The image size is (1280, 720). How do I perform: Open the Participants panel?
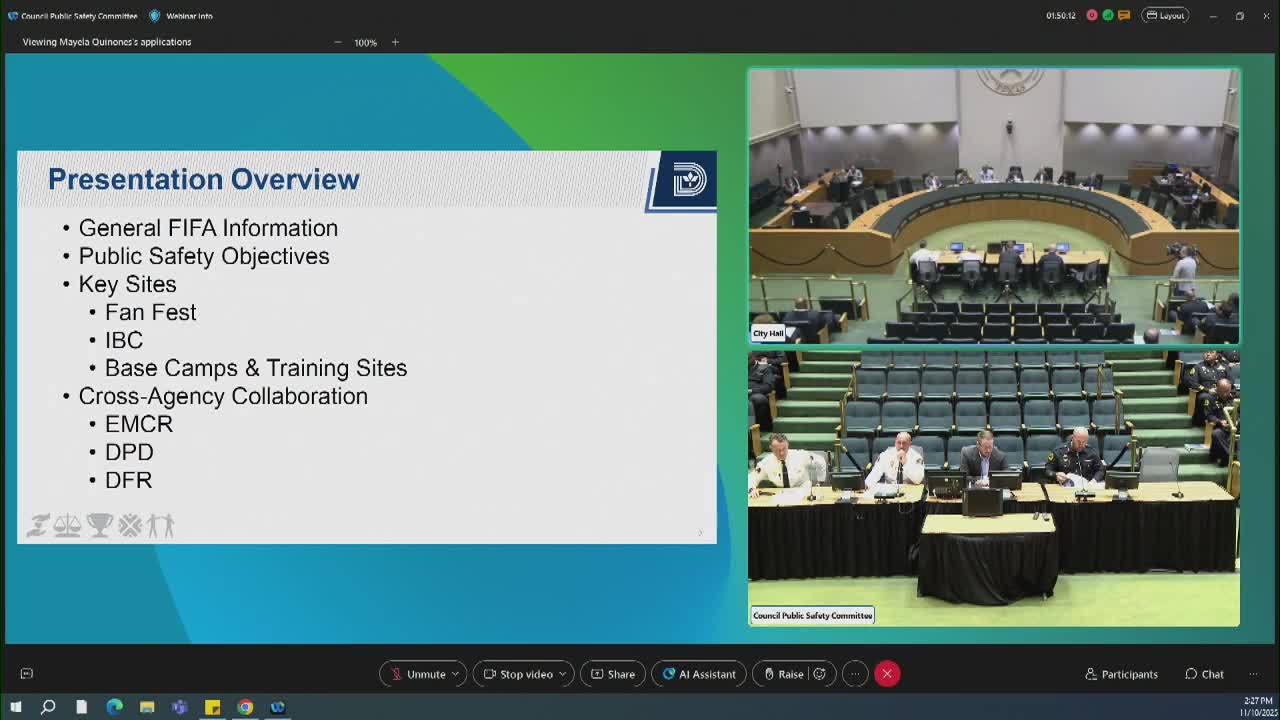coord(1121,674)
